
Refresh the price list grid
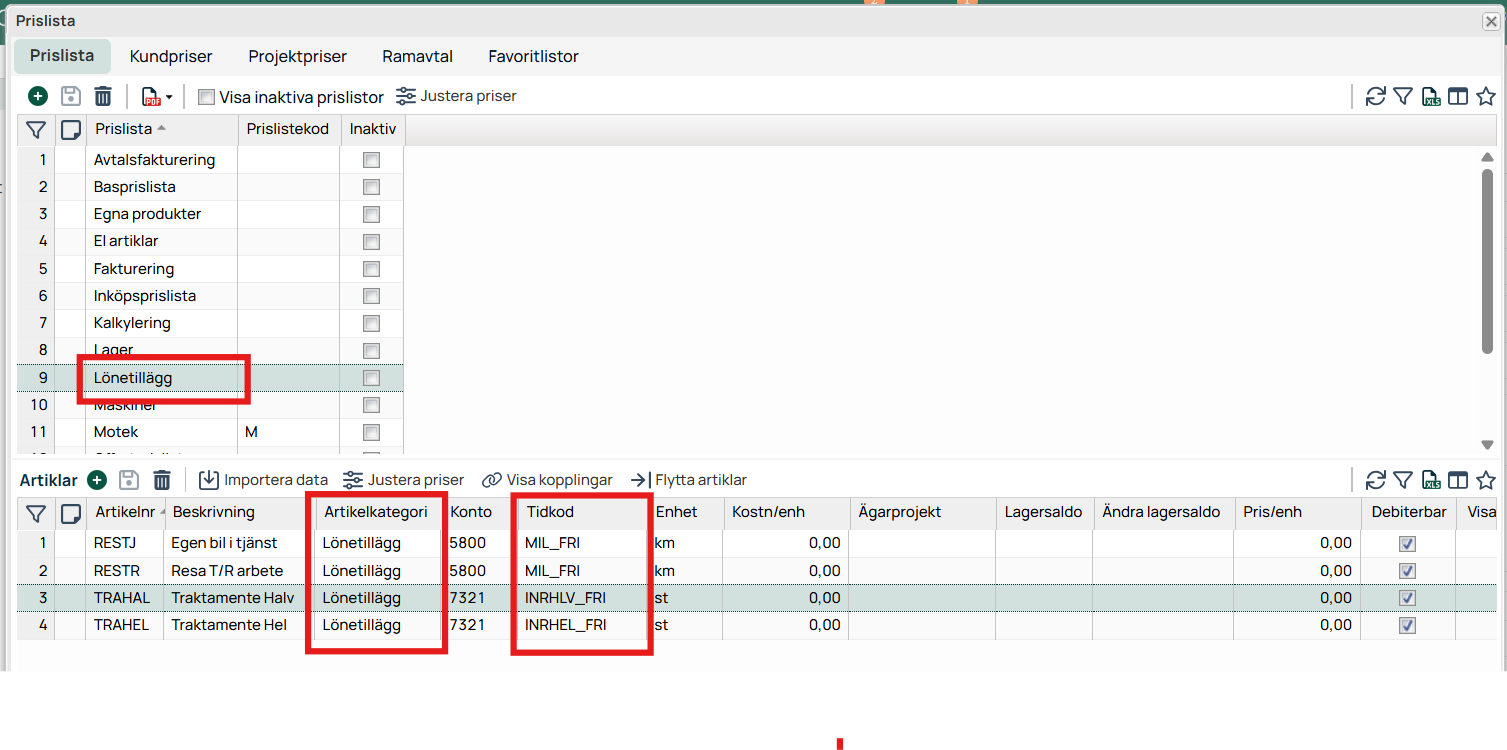1376,97
